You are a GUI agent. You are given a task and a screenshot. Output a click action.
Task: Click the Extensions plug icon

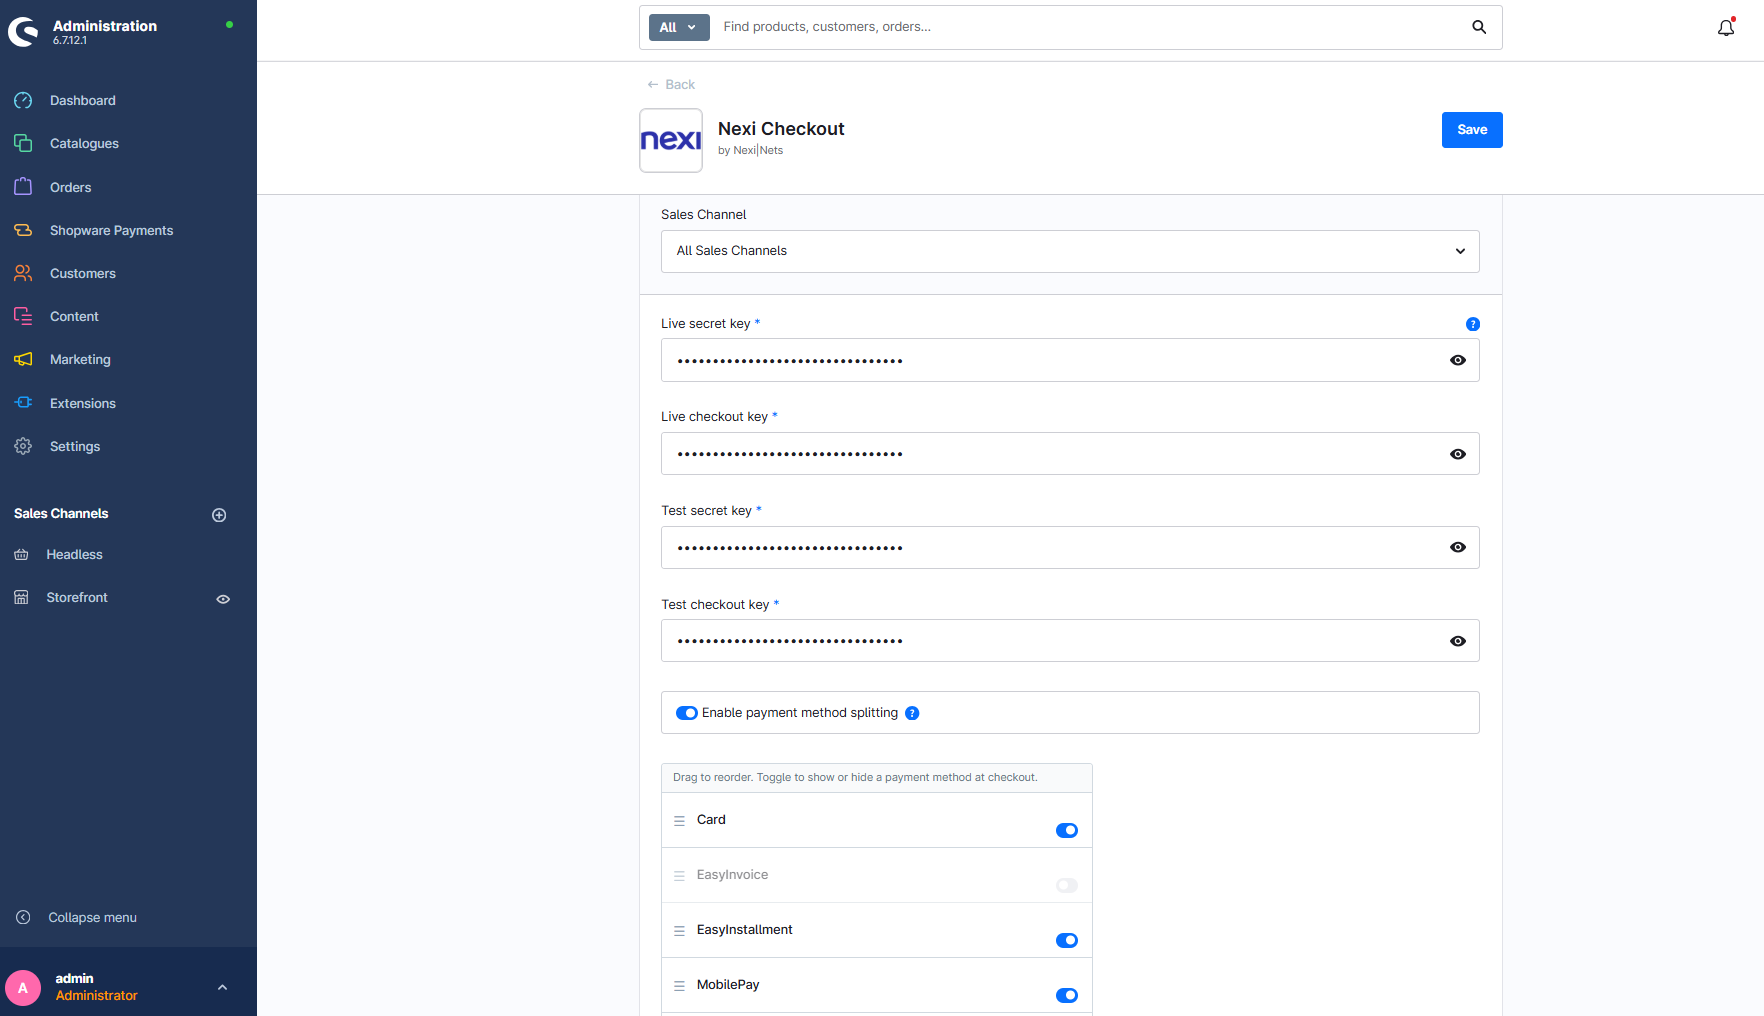[23, 403]
